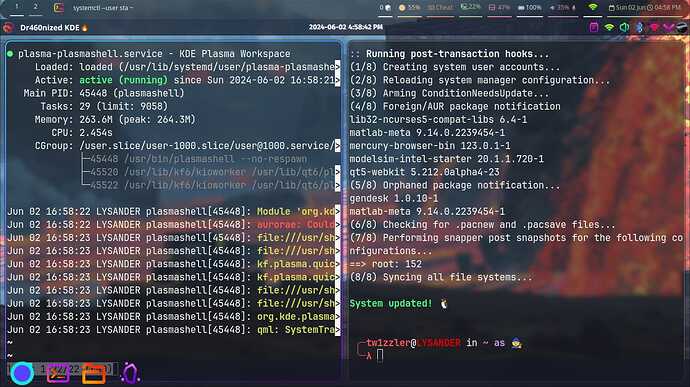Open the magenta clipboard tray icon
690x387 pixels.
(594, 27)
